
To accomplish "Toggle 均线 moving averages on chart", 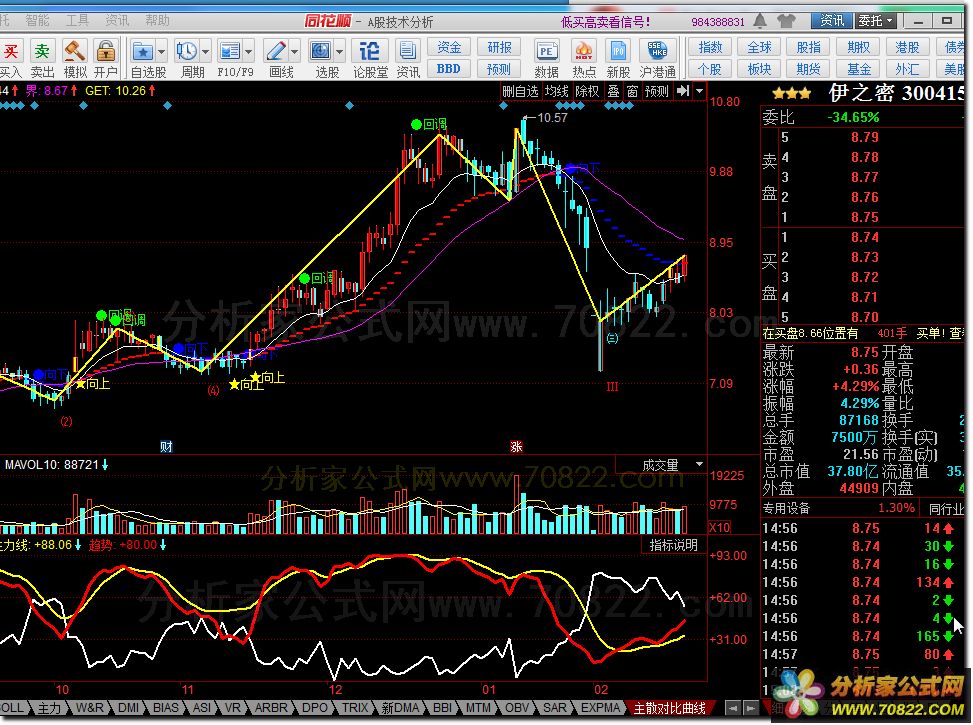I will point(557,91).
